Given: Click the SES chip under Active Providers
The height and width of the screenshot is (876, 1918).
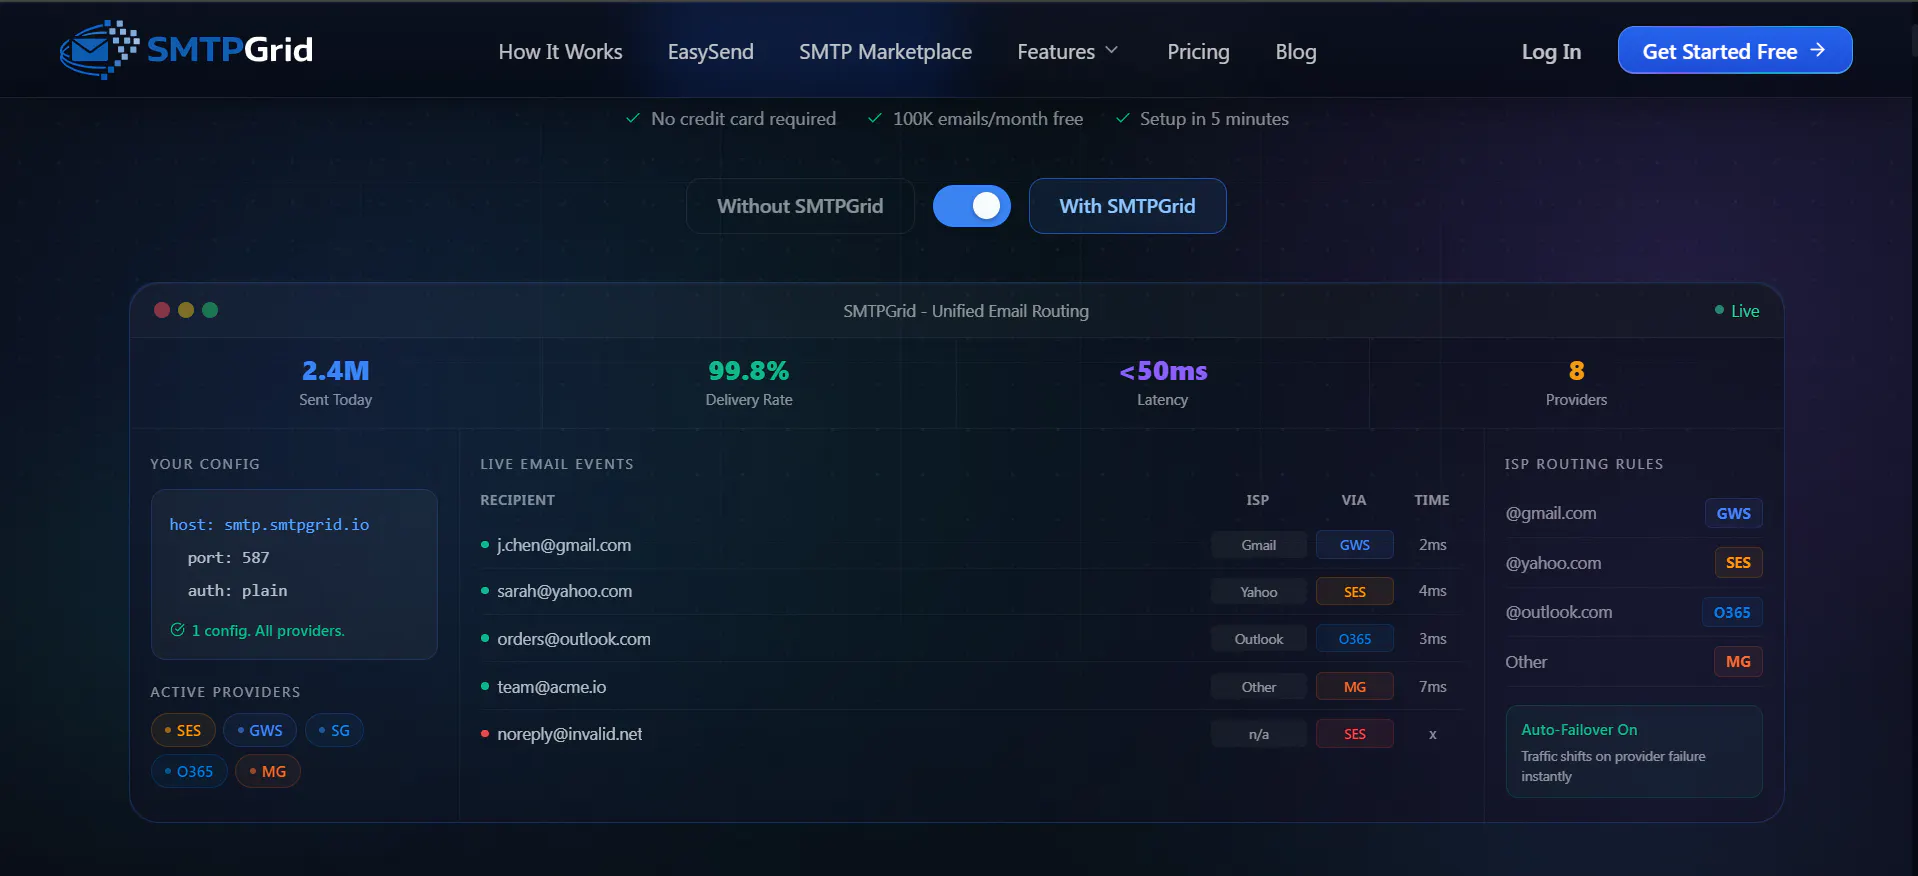Looking at the screenshot, I should tap(183, 730).
